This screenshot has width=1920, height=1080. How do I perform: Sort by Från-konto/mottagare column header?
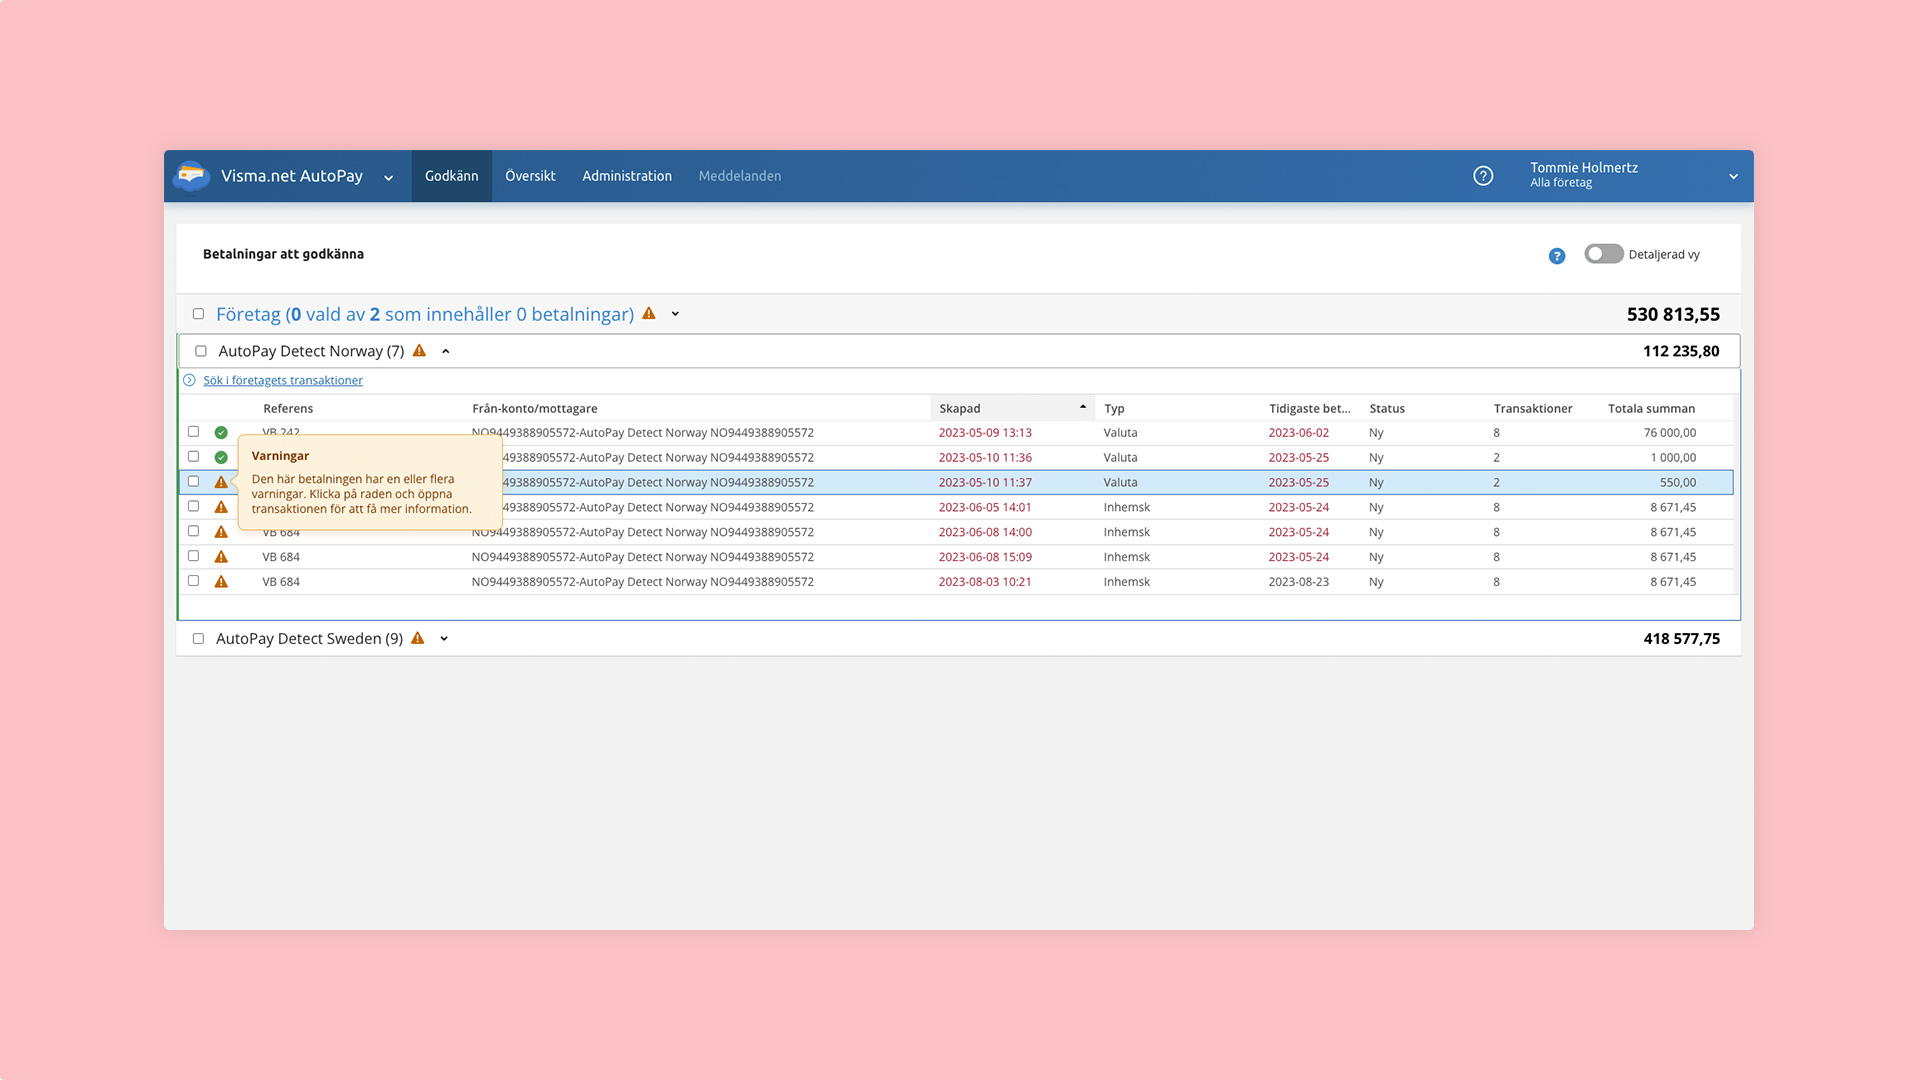535,408
